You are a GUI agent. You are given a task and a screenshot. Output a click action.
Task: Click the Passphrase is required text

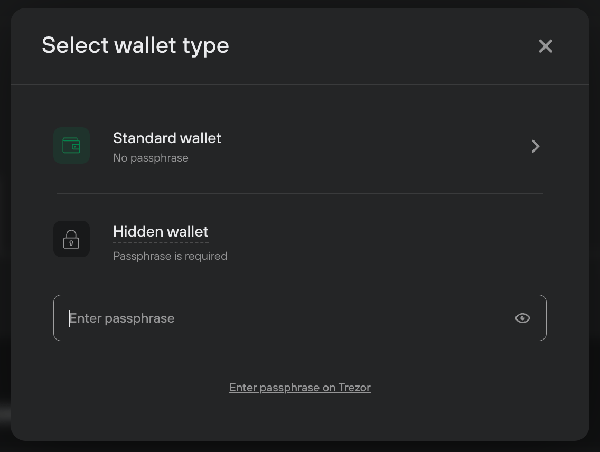pos(170,256)
